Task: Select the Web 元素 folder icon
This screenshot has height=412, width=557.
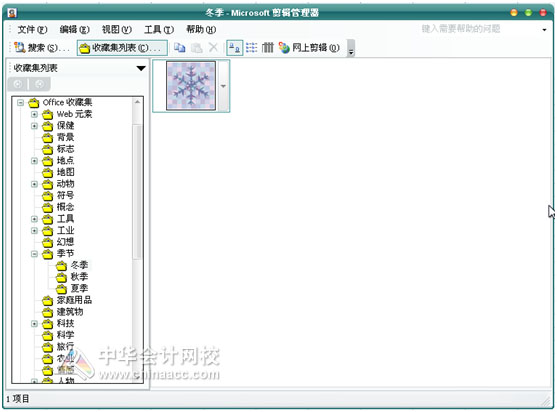Action: (x=48, y=115)
